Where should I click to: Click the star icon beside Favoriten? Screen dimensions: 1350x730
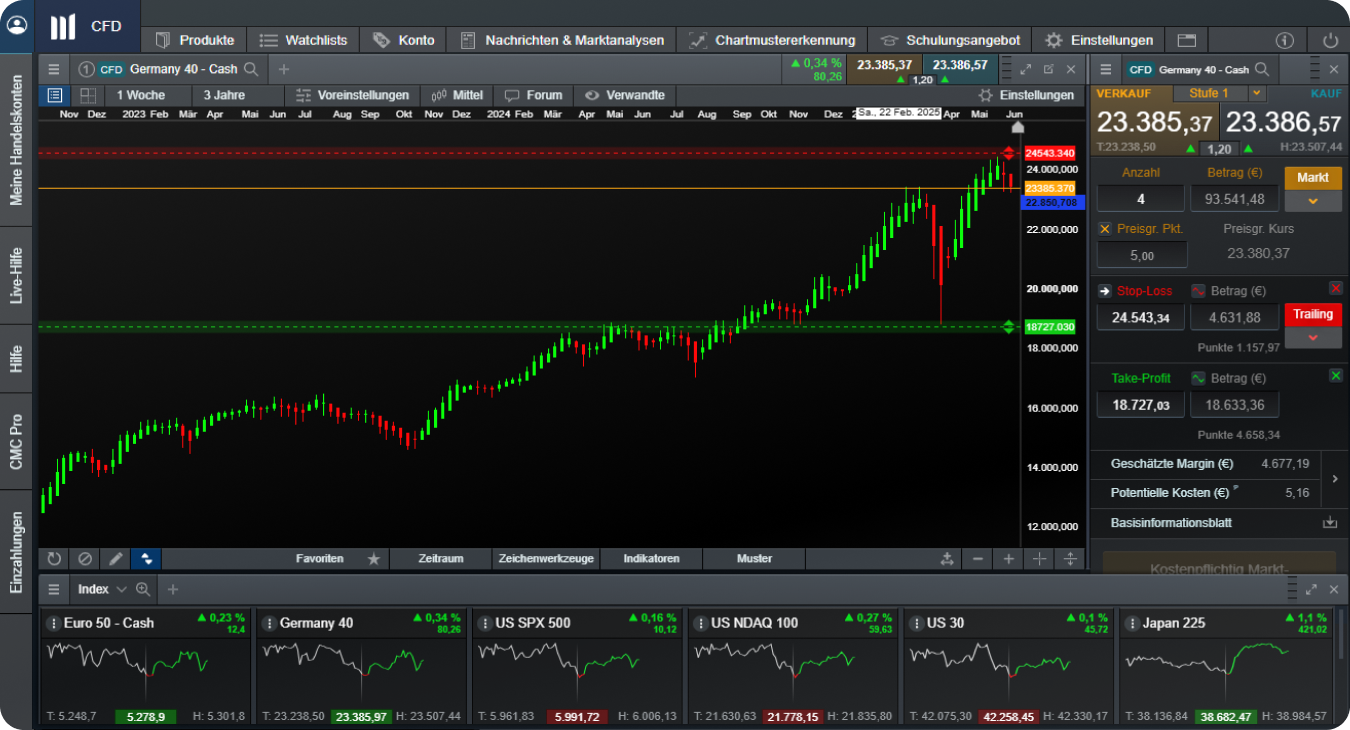coord(373,559)
